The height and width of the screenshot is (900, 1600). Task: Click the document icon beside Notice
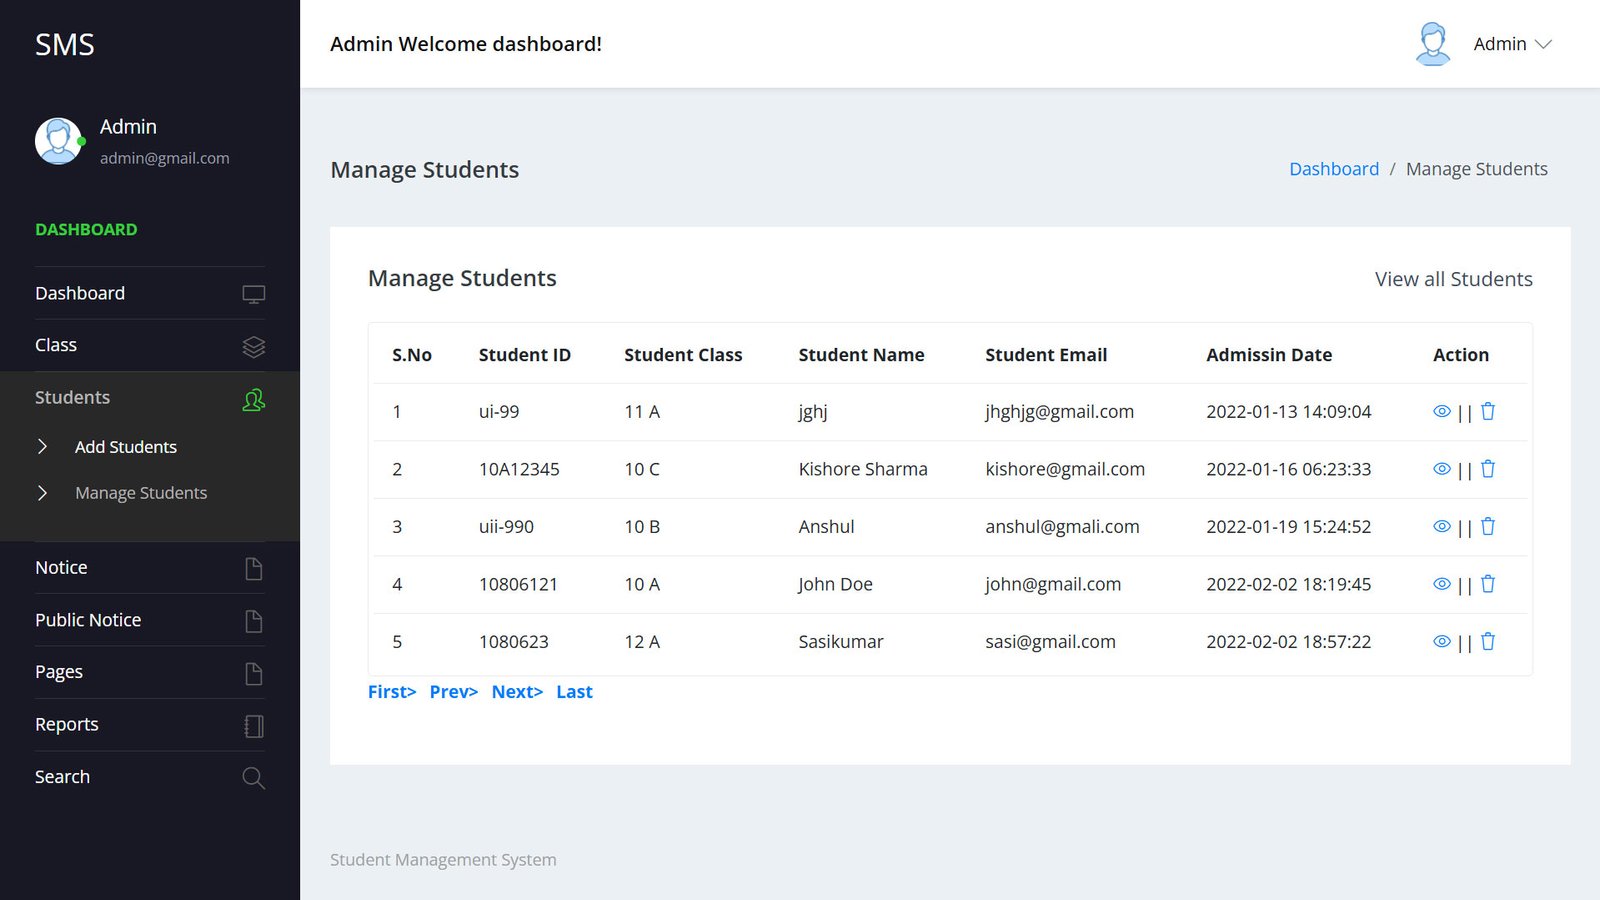[254, 568]
